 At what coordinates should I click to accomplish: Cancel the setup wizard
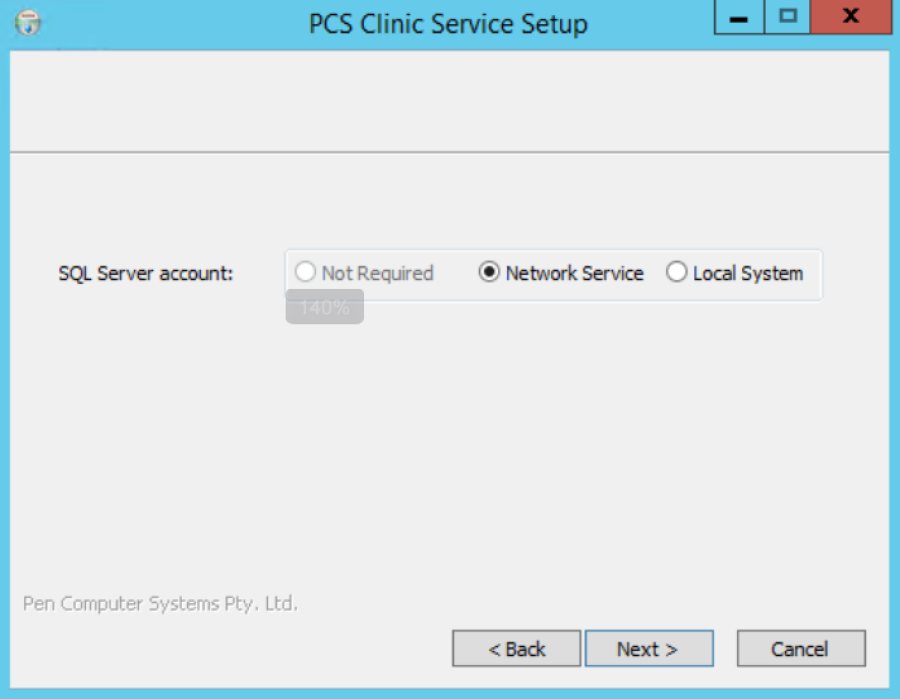point(801,648)
